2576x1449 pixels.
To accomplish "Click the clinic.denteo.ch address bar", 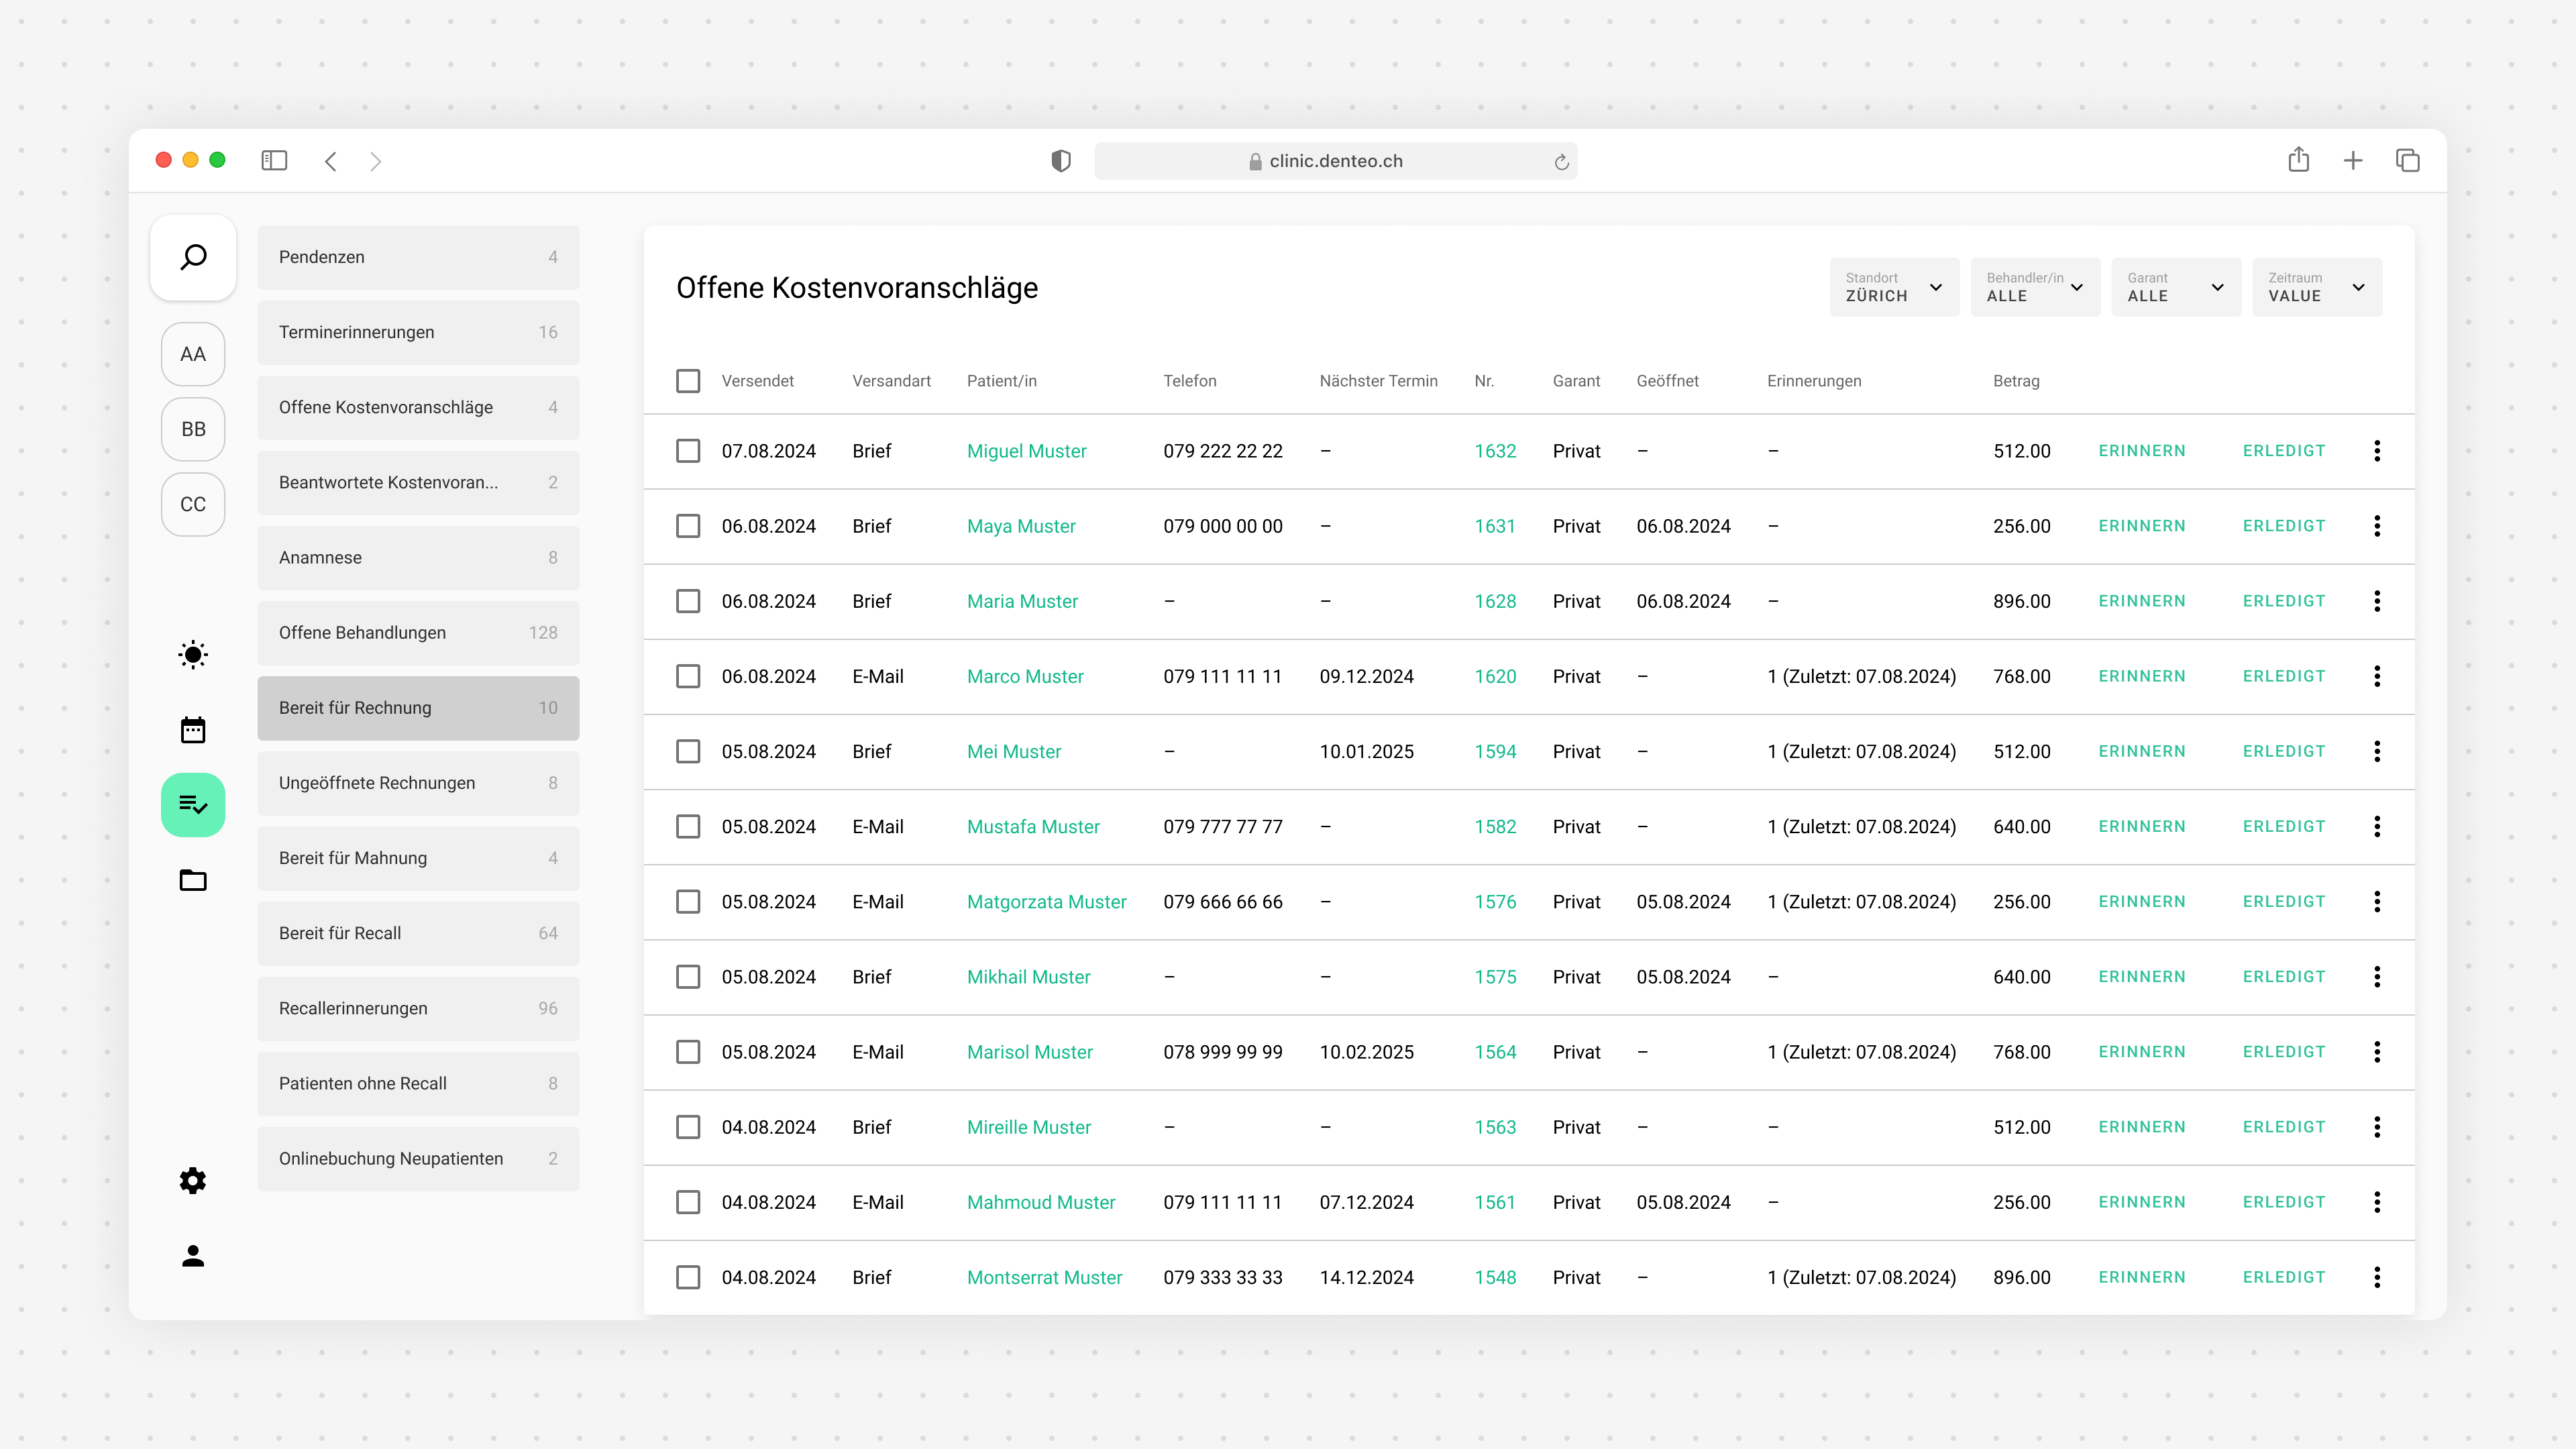I will click(1335, 161).
